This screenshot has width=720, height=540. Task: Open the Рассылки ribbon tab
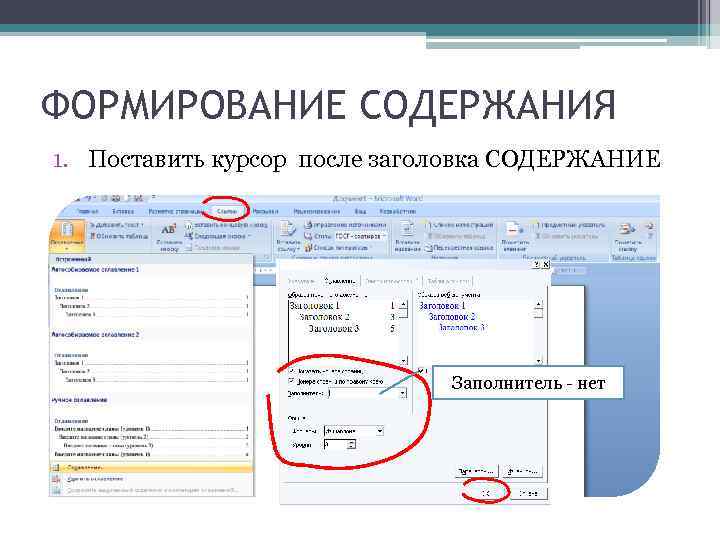(x=265, y=211)
